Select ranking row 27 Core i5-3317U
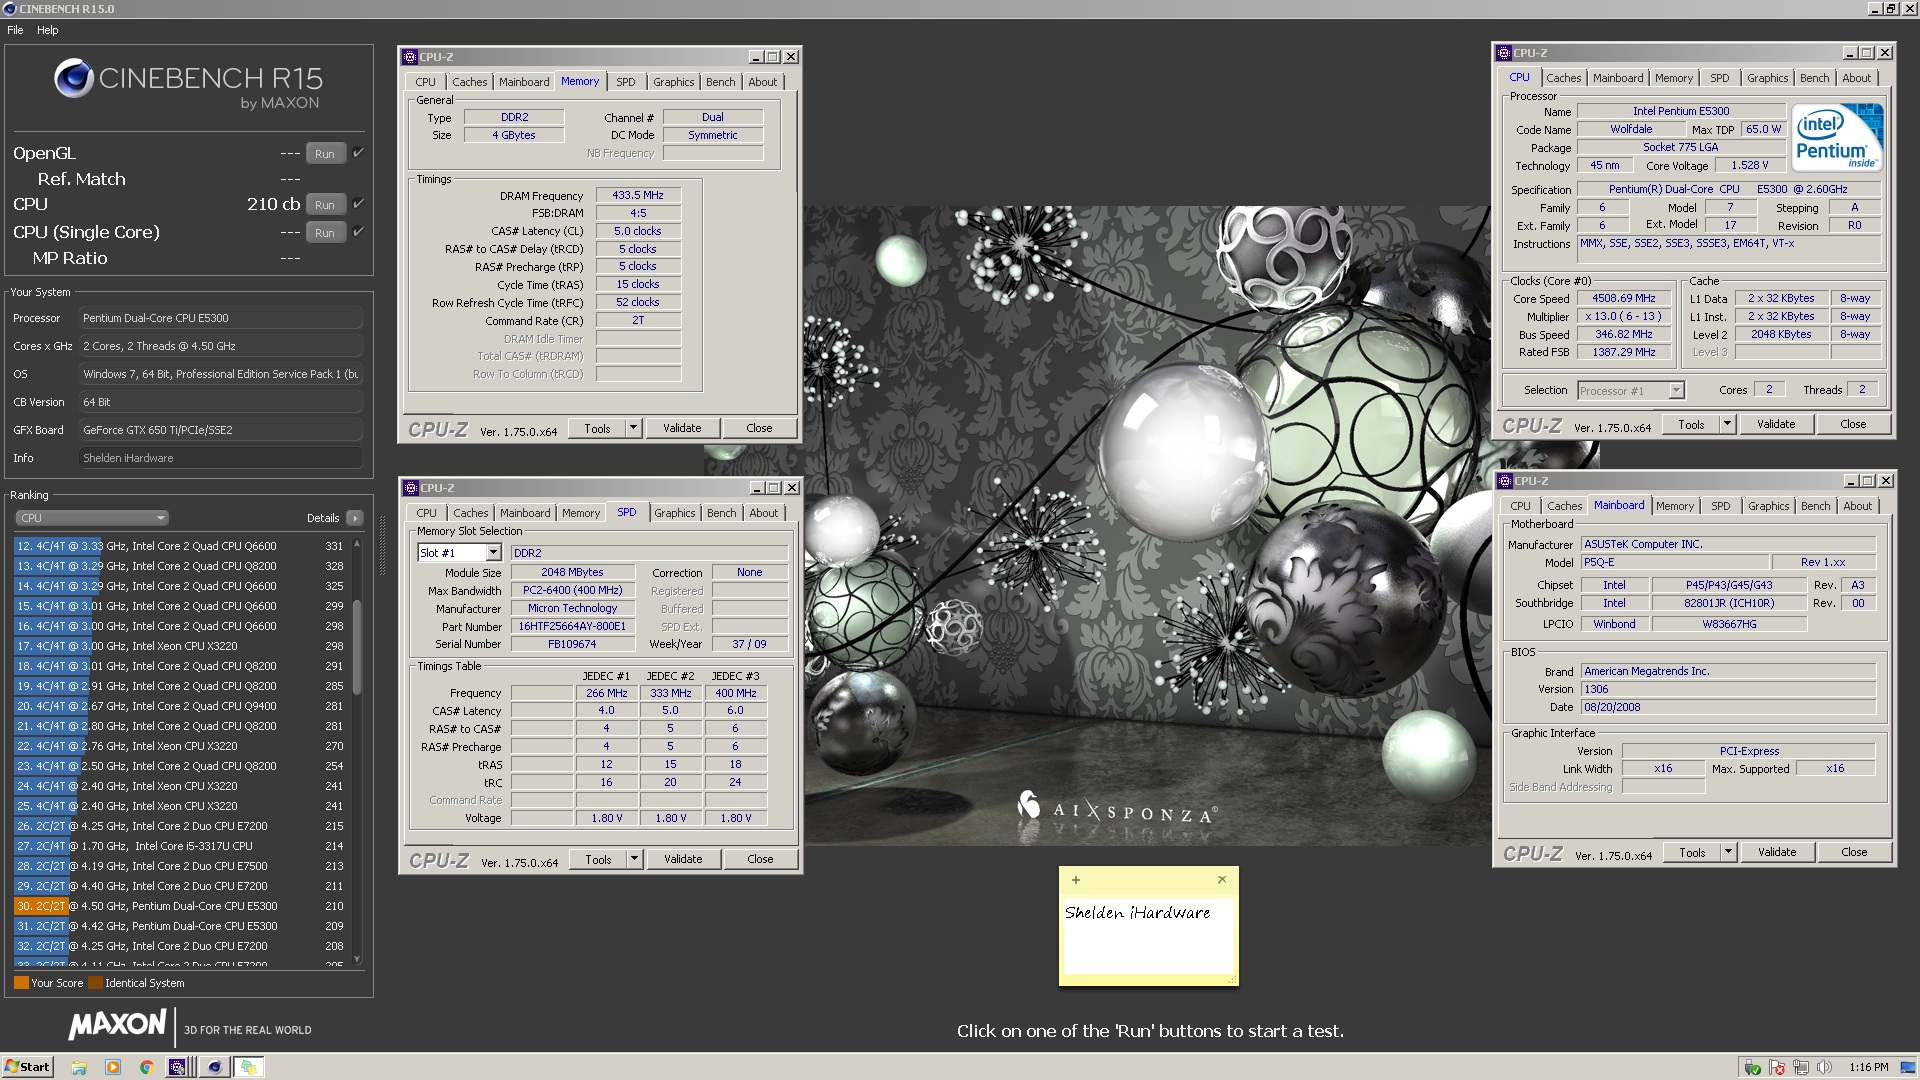Image resolution: width=1920 pixels, height=1080 pixels. coord(180,846)
